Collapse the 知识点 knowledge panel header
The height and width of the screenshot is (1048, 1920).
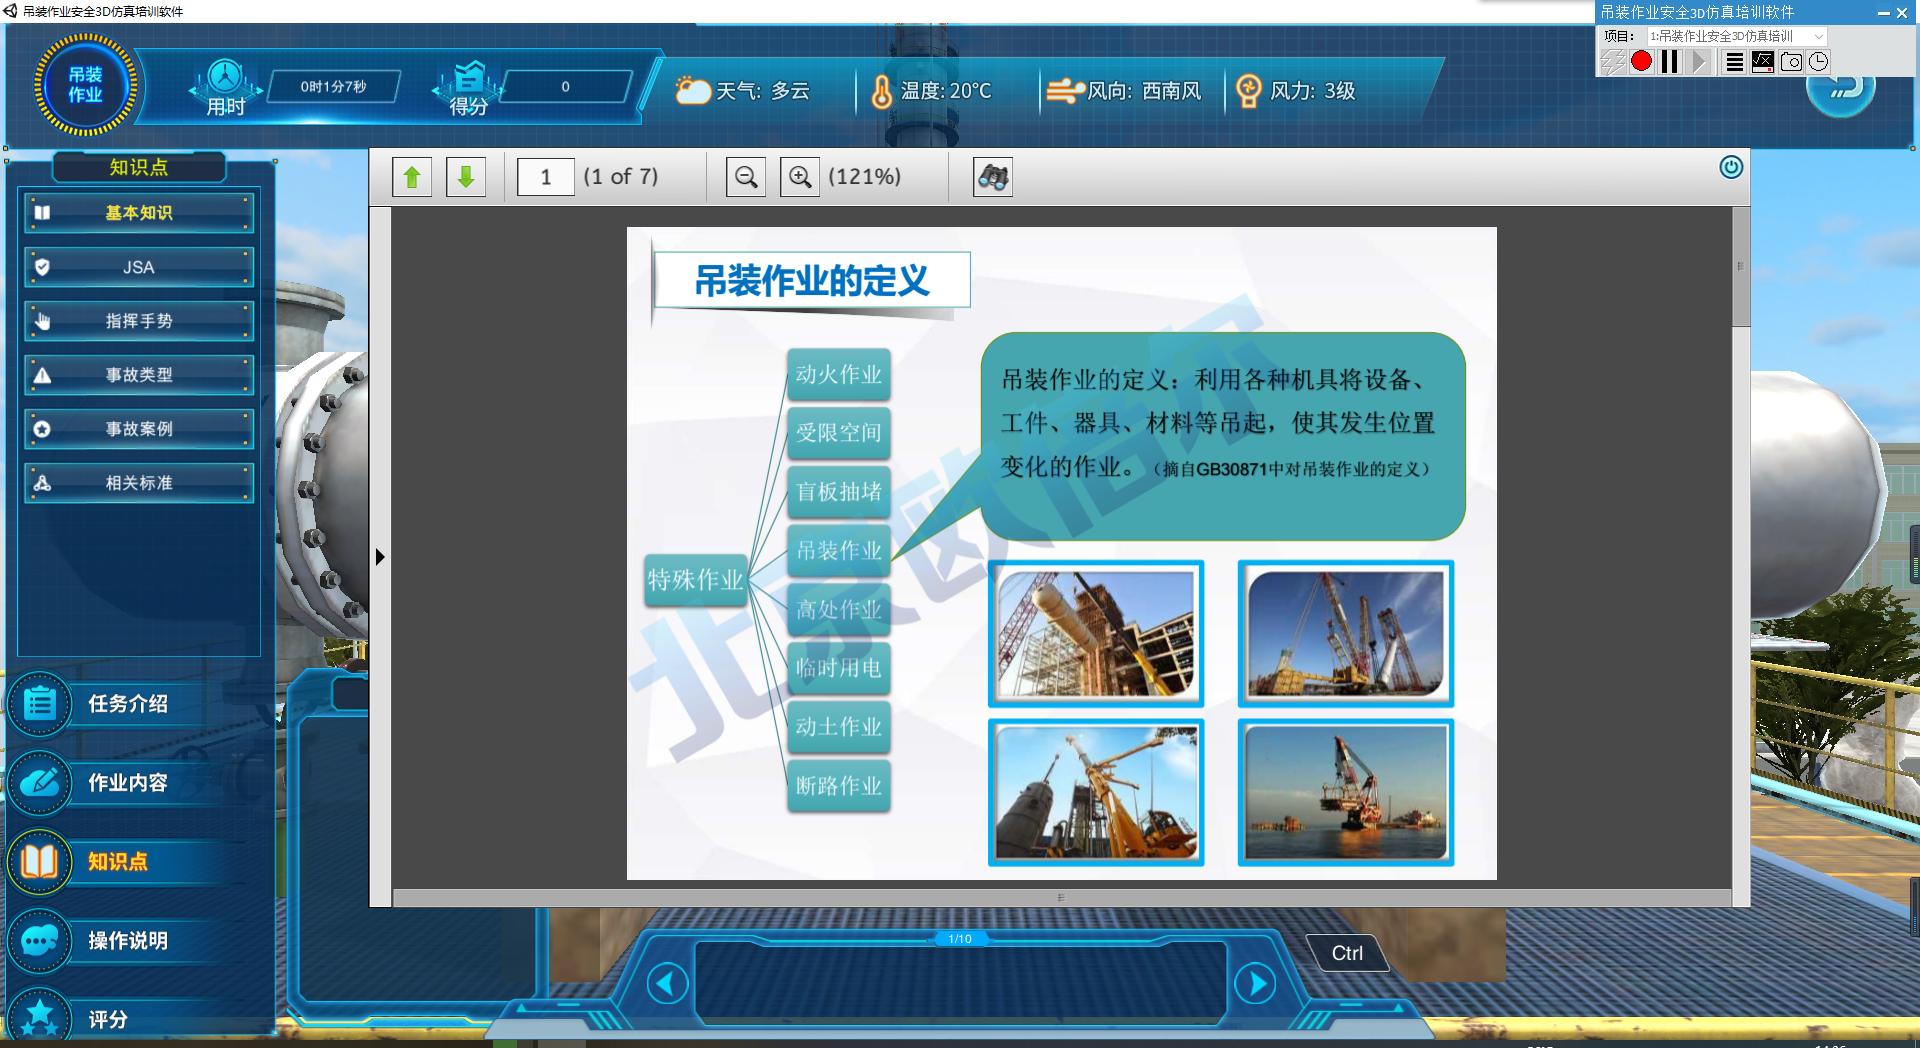pyautogui.click(x=139, y=167)
